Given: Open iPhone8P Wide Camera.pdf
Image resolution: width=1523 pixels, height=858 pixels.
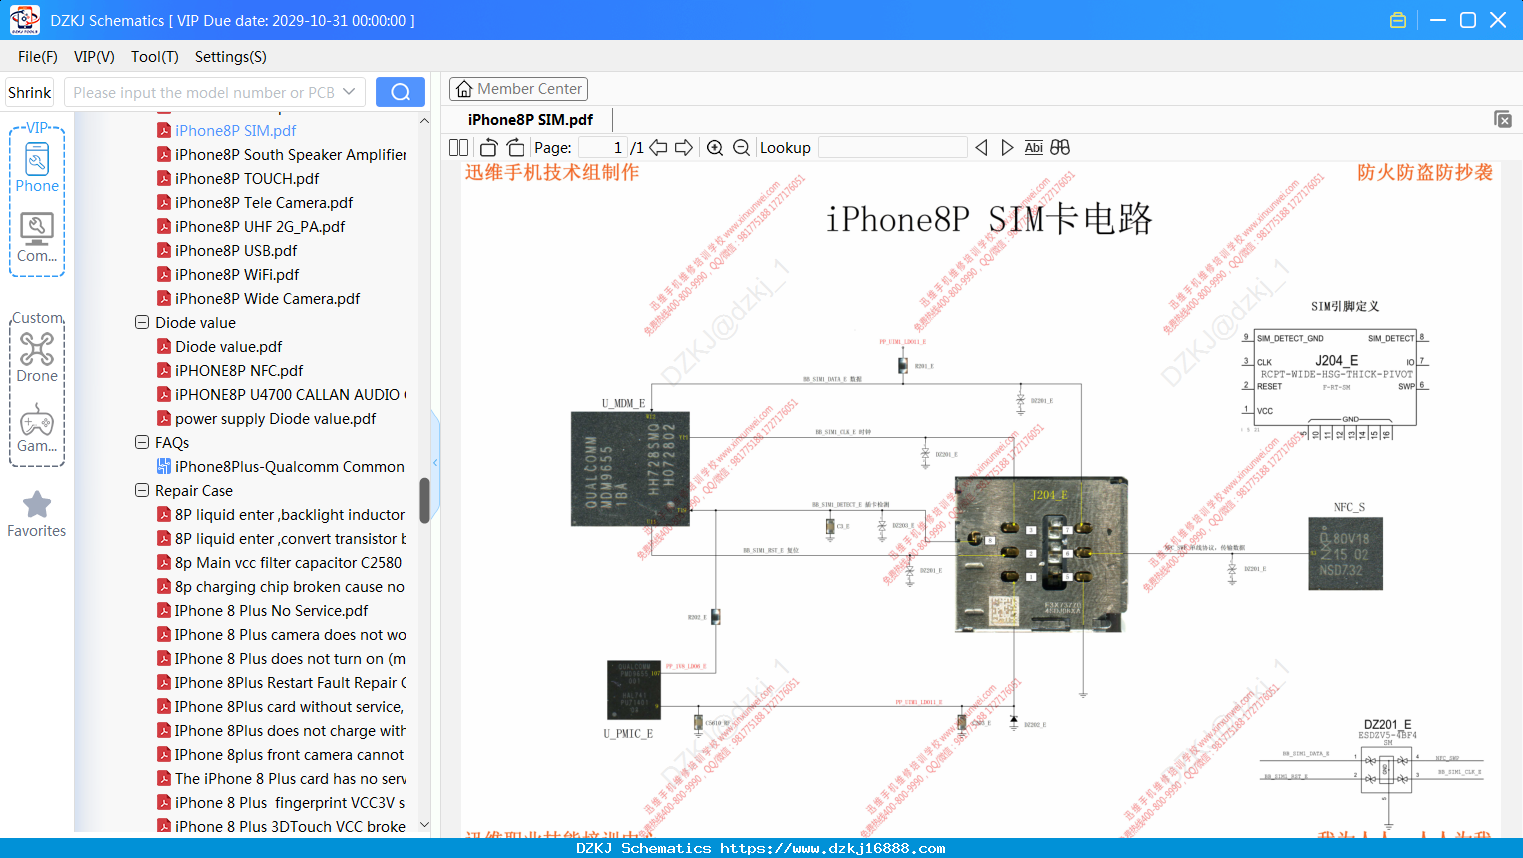Looking at the screenshot, I should (267, 299).
